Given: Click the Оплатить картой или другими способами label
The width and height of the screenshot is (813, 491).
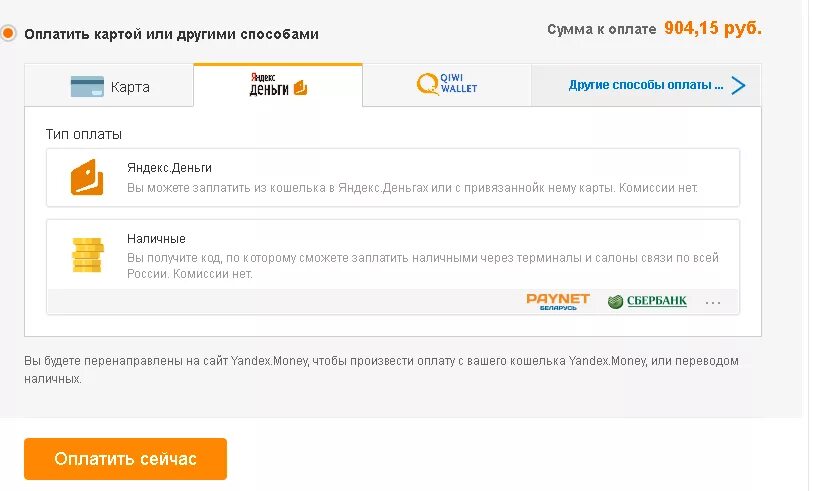Looking at the screenshot, I should (171, 34).
